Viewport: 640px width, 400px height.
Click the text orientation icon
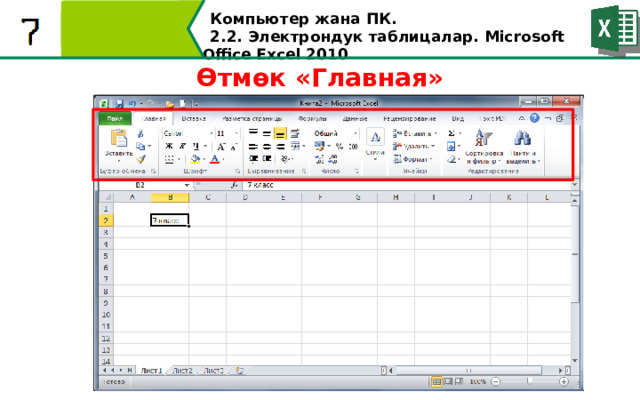(x=285, y=159)
